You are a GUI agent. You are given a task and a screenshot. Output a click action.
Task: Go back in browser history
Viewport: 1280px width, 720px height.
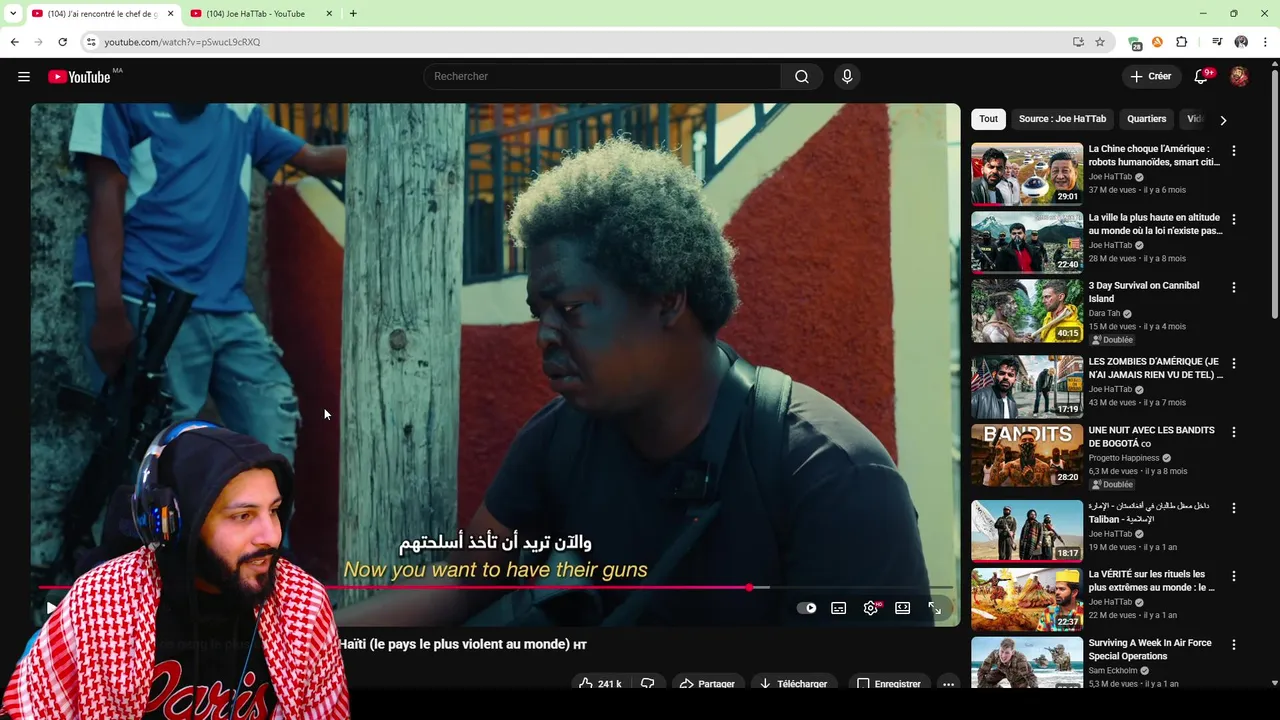[14, 42]
